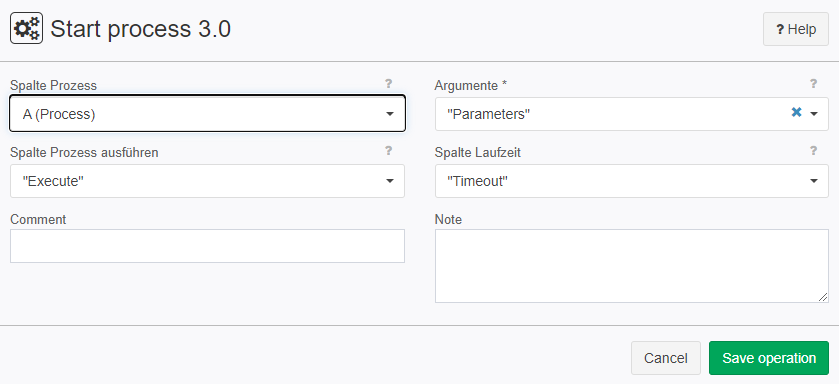Open the "Timeout" dropdown arrow
The width and height of the screenshot is (839, 384).
pyautogui.click(x=814, y=181)
